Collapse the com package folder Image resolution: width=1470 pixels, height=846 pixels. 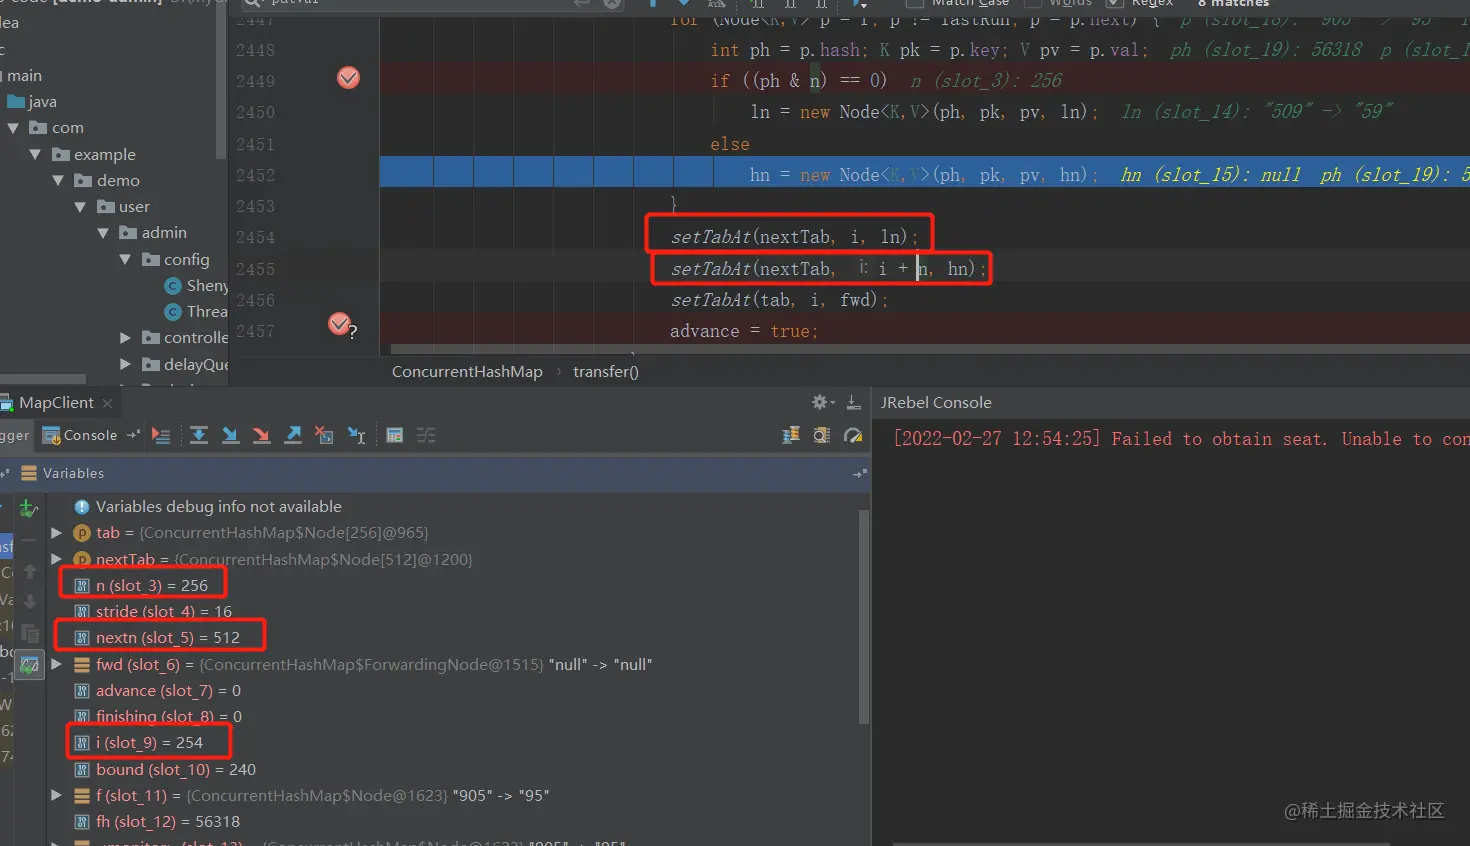click(x=13, y=128)
